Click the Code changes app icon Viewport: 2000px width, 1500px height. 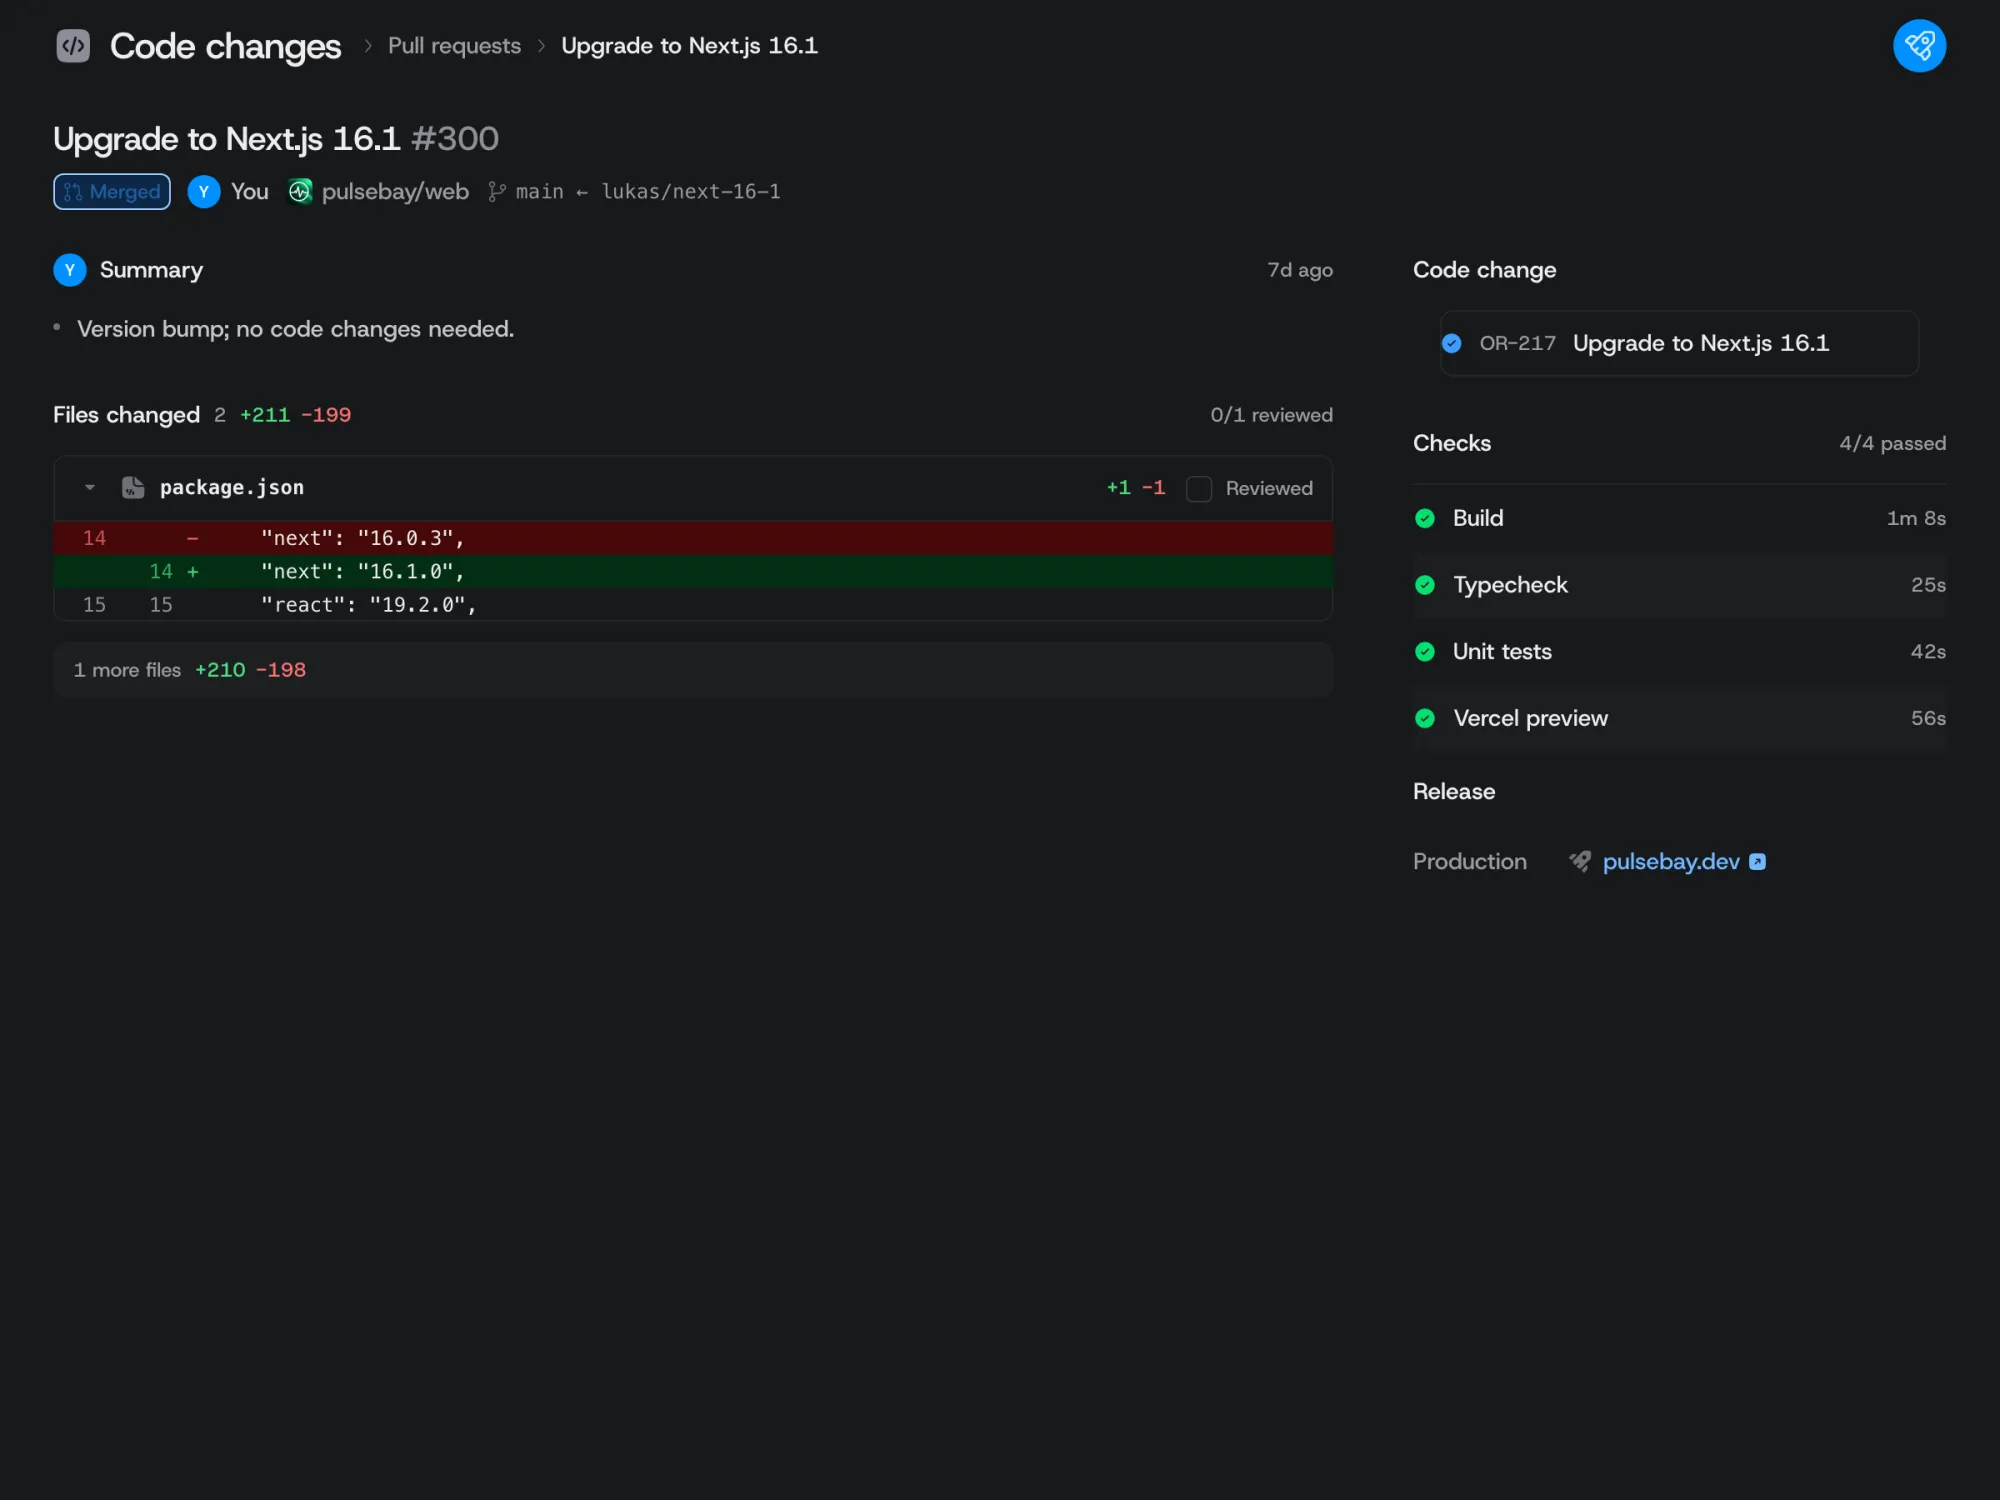pos(73,46)
